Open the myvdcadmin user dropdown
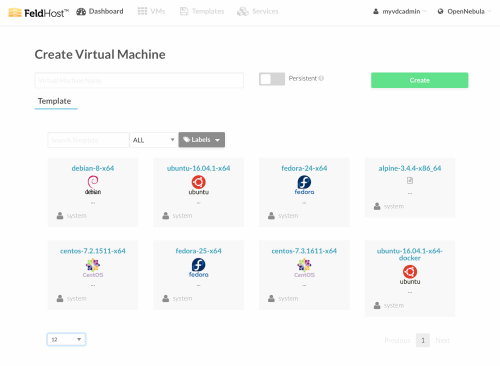This screenshot has width=500, height=366. 400,11
